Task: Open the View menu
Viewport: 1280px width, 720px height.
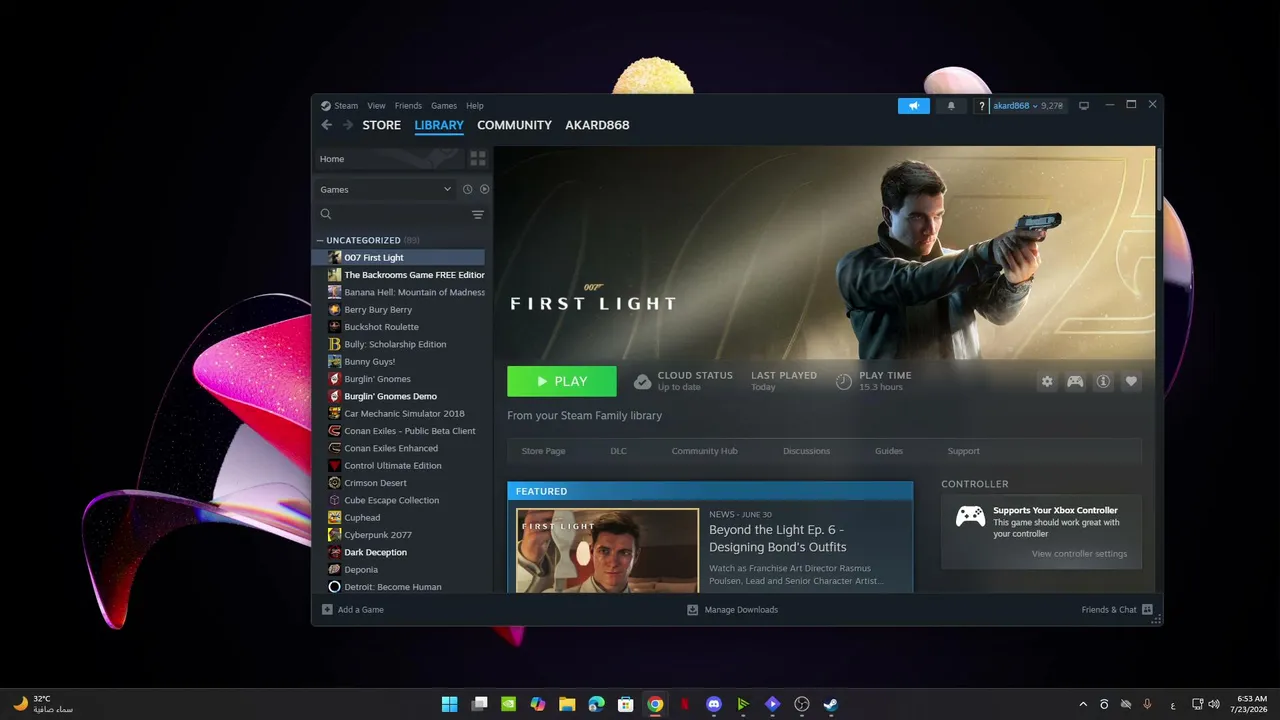Action: 376,105
